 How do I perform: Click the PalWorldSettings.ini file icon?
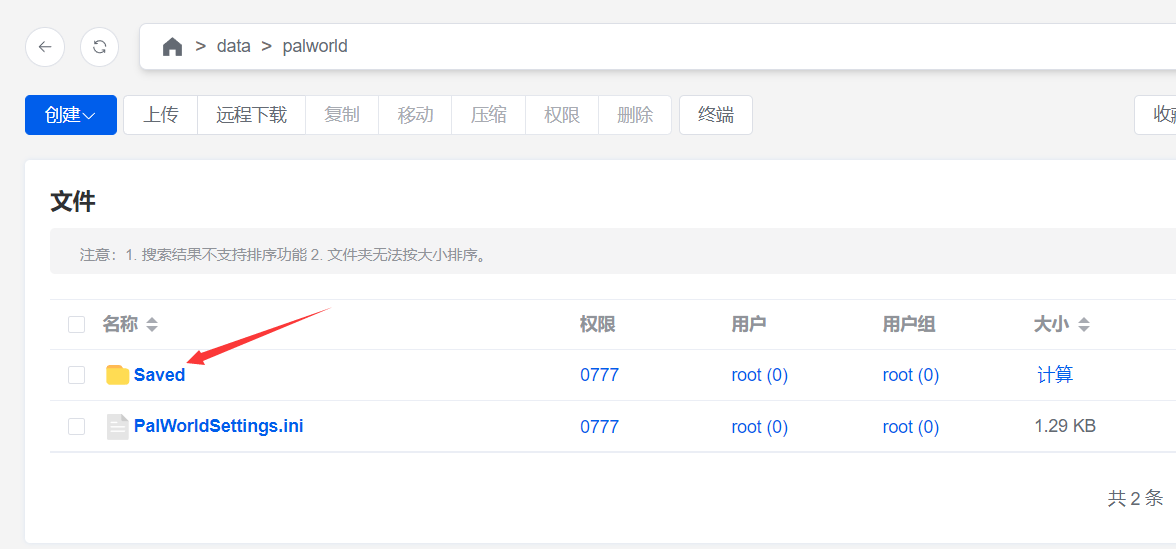pyautogui.click(x=118, y=427)
